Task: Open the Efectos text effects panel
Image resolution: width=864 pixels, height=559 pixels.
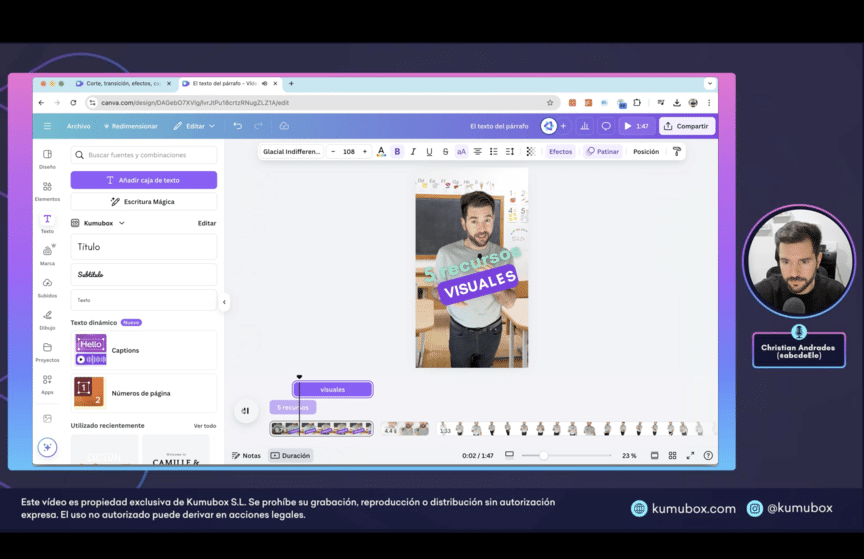Action: (560, 152)
